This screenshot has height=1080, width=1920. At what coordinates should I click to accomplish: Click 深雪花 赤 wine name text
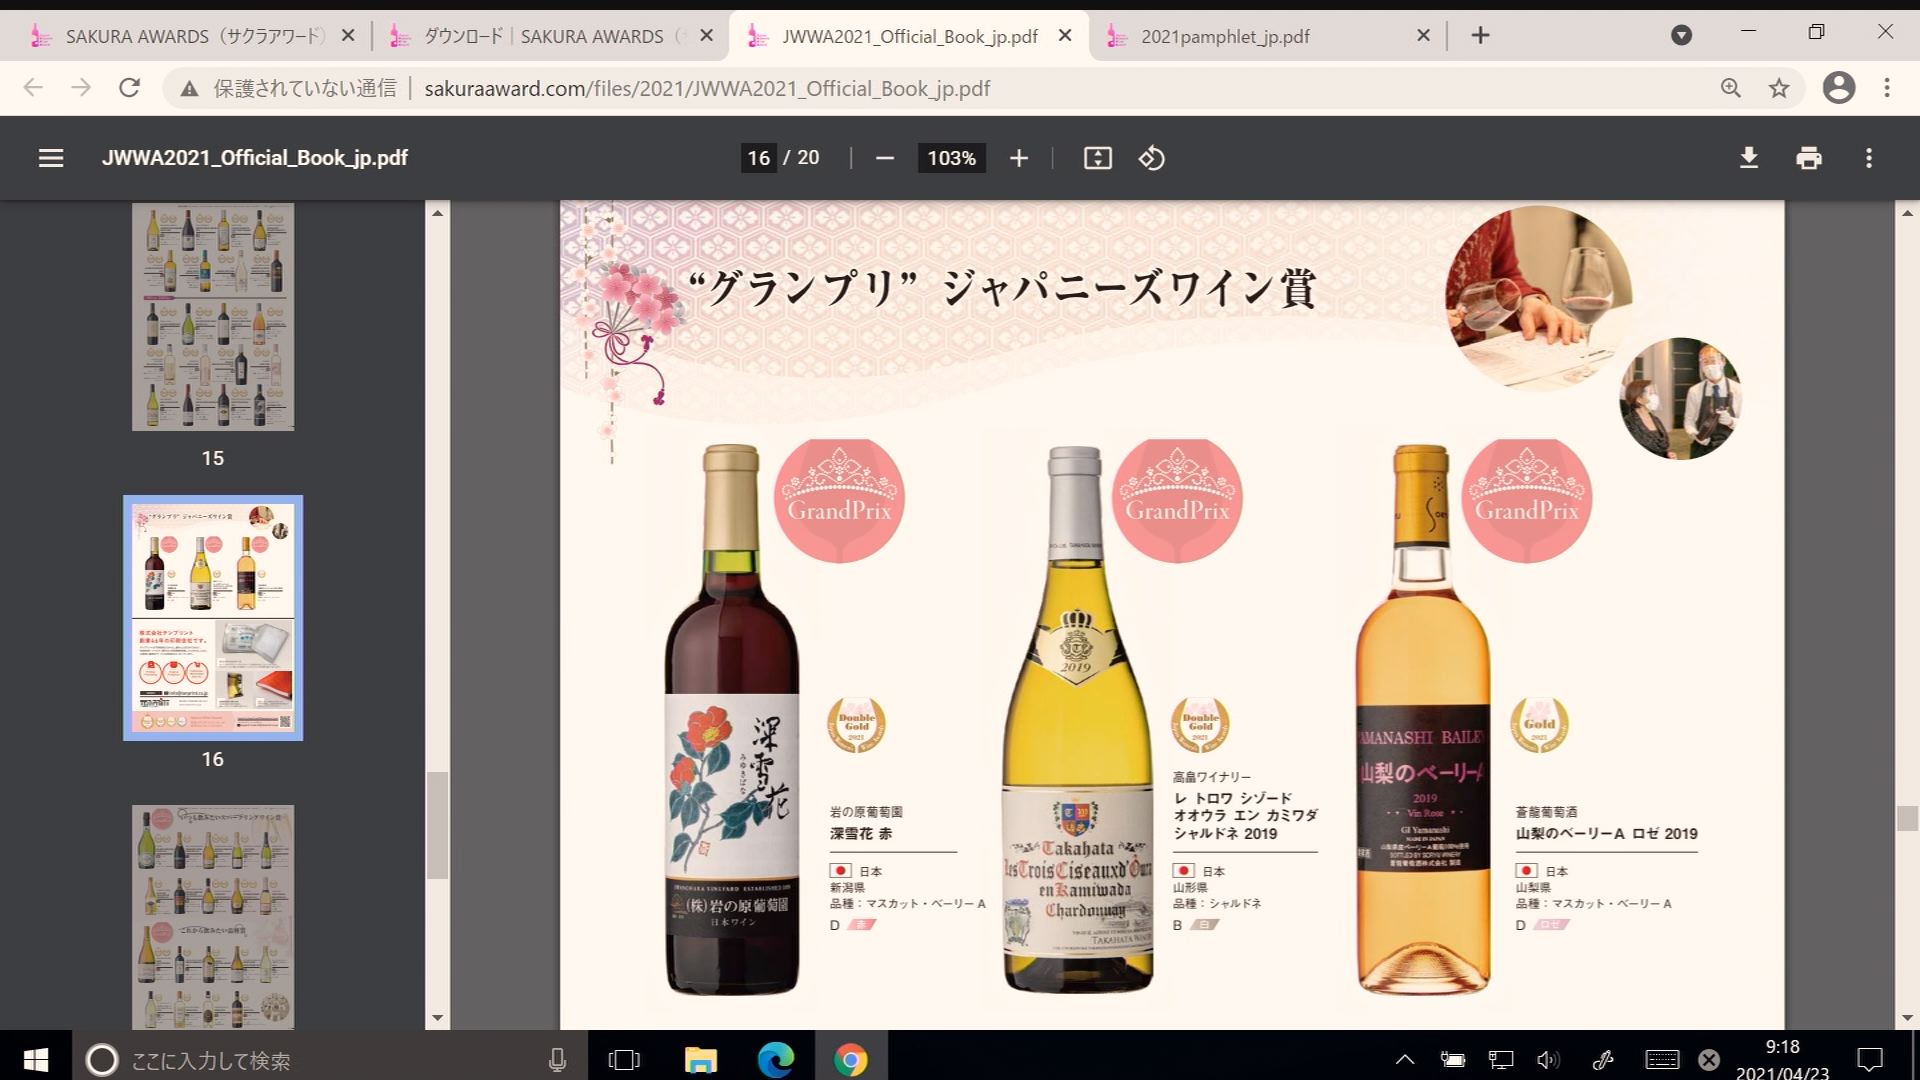860,833
